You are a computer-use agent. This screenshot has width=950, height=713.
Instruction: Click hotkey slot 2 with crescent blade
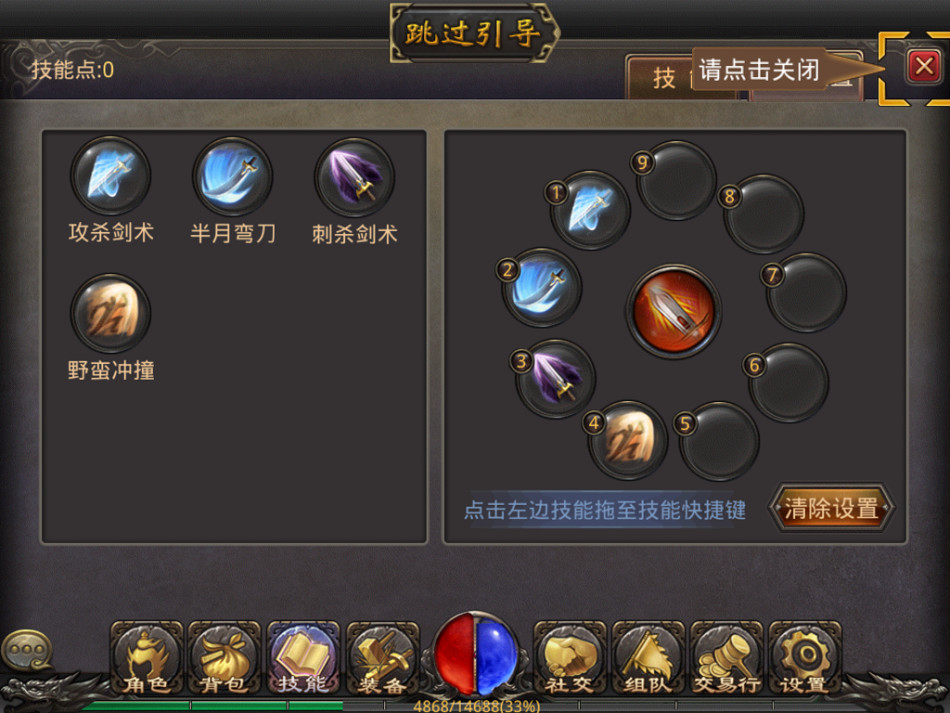pos(541,287)
